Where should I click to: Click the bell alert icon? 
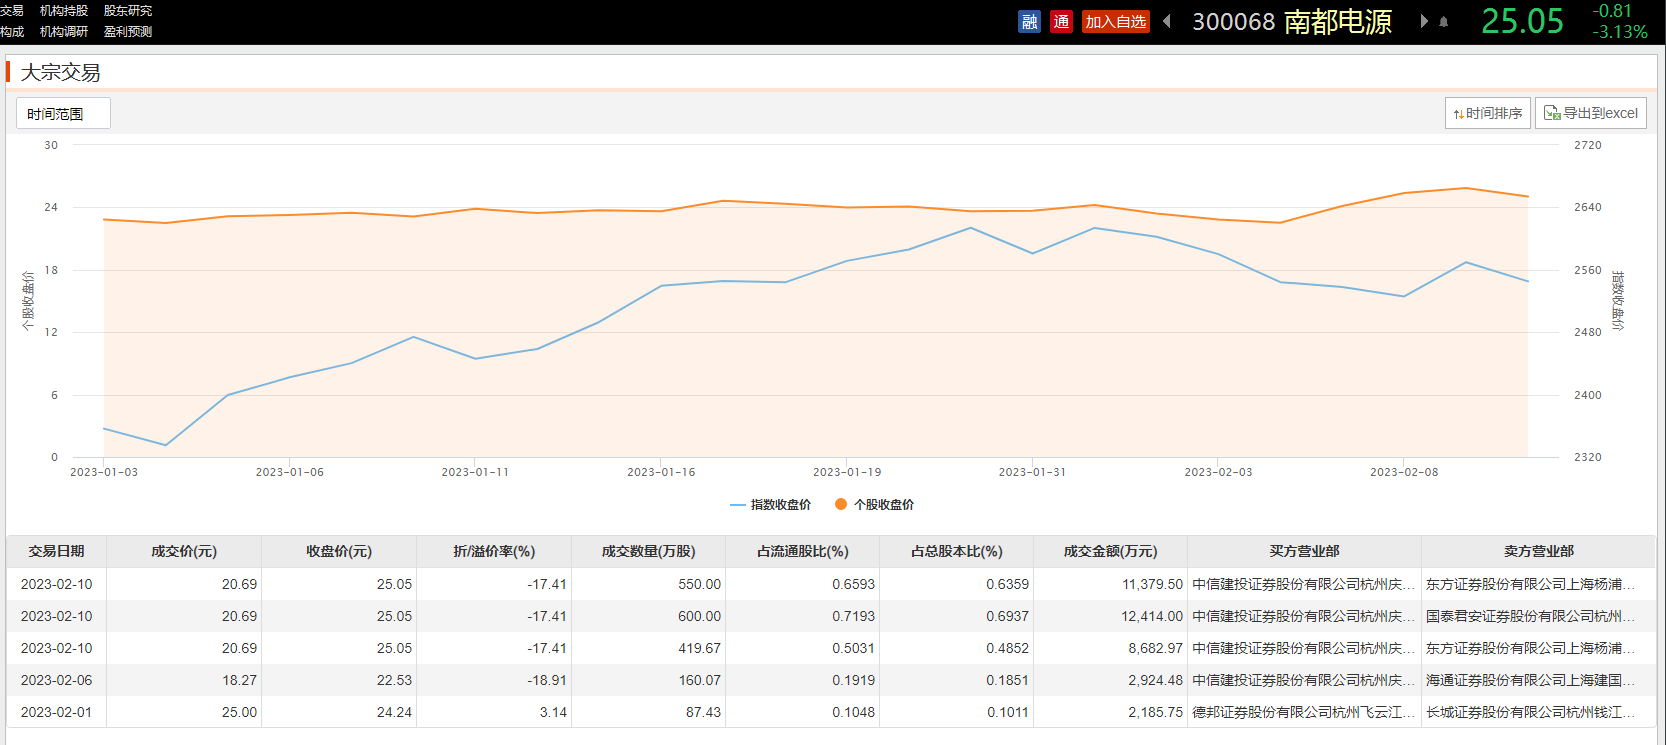[x=1443, y=22]
